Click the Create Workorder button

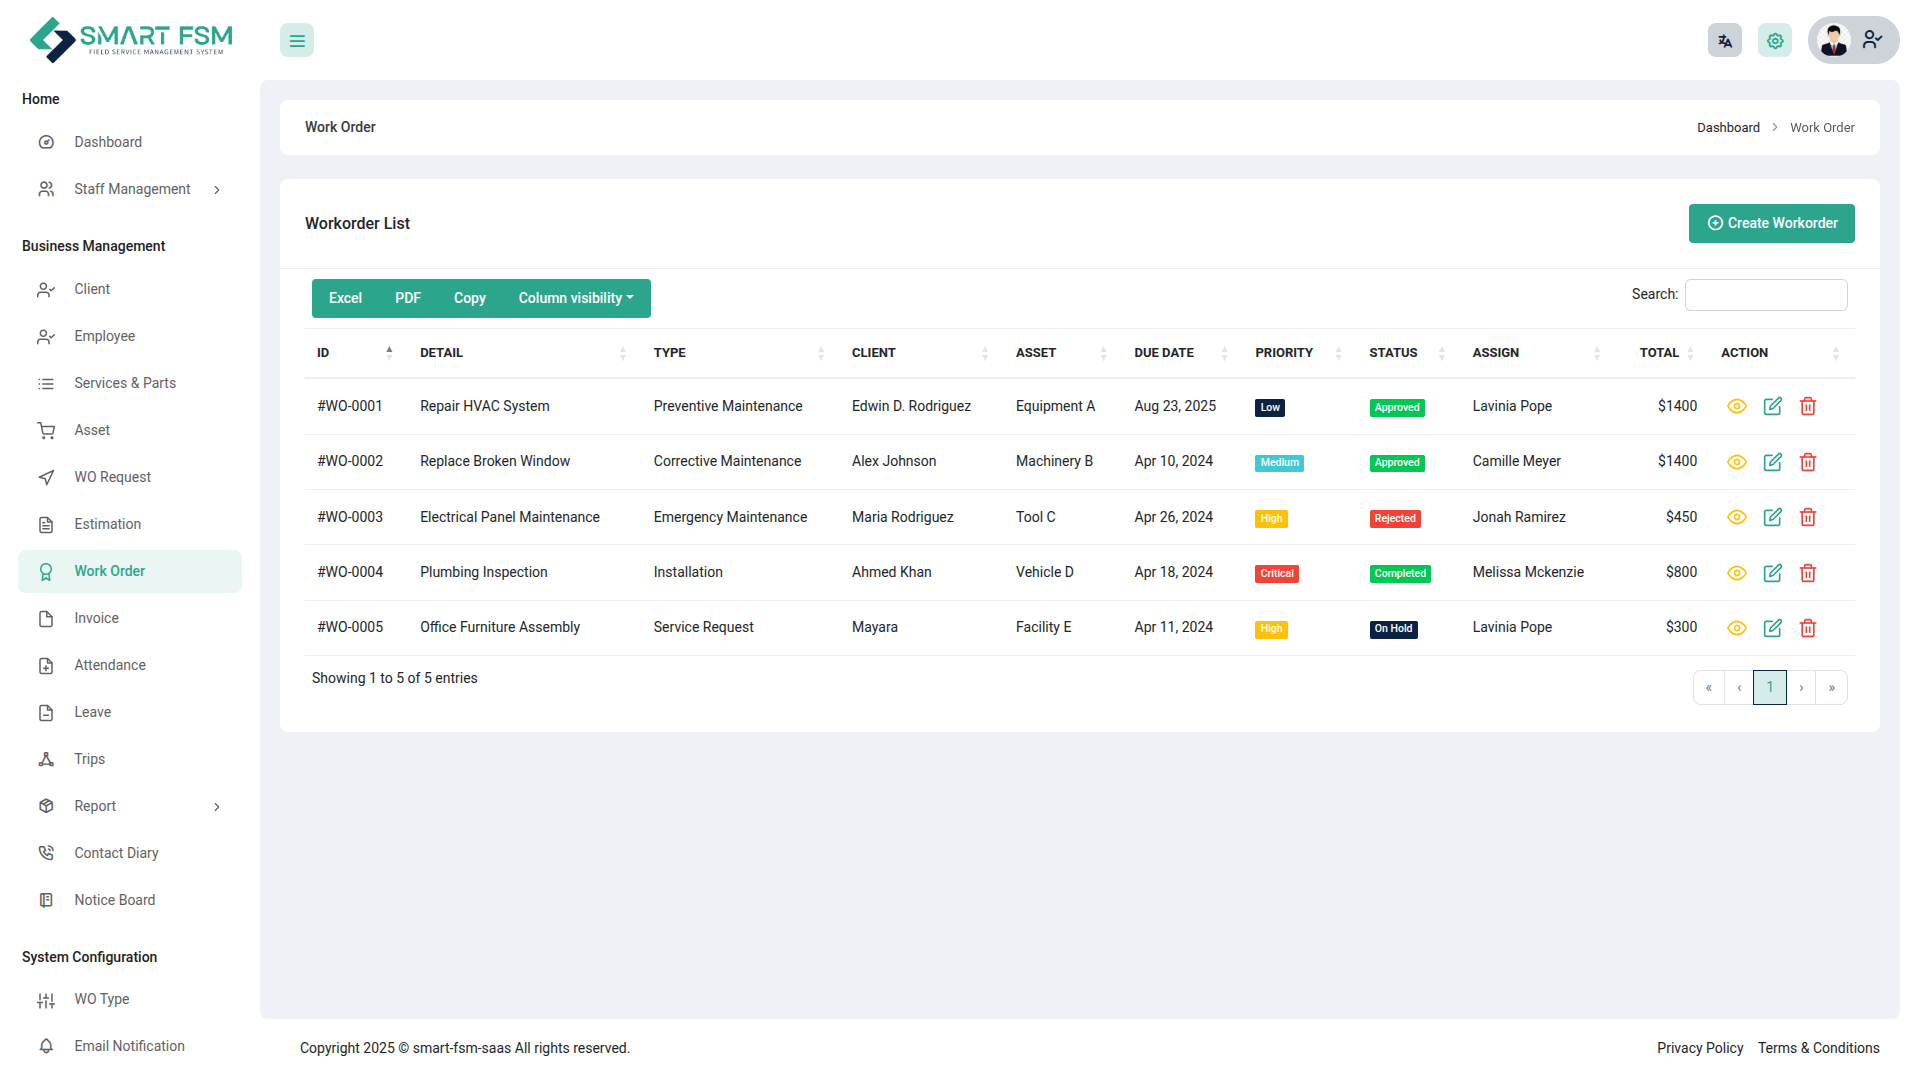tap(1771, 223)
